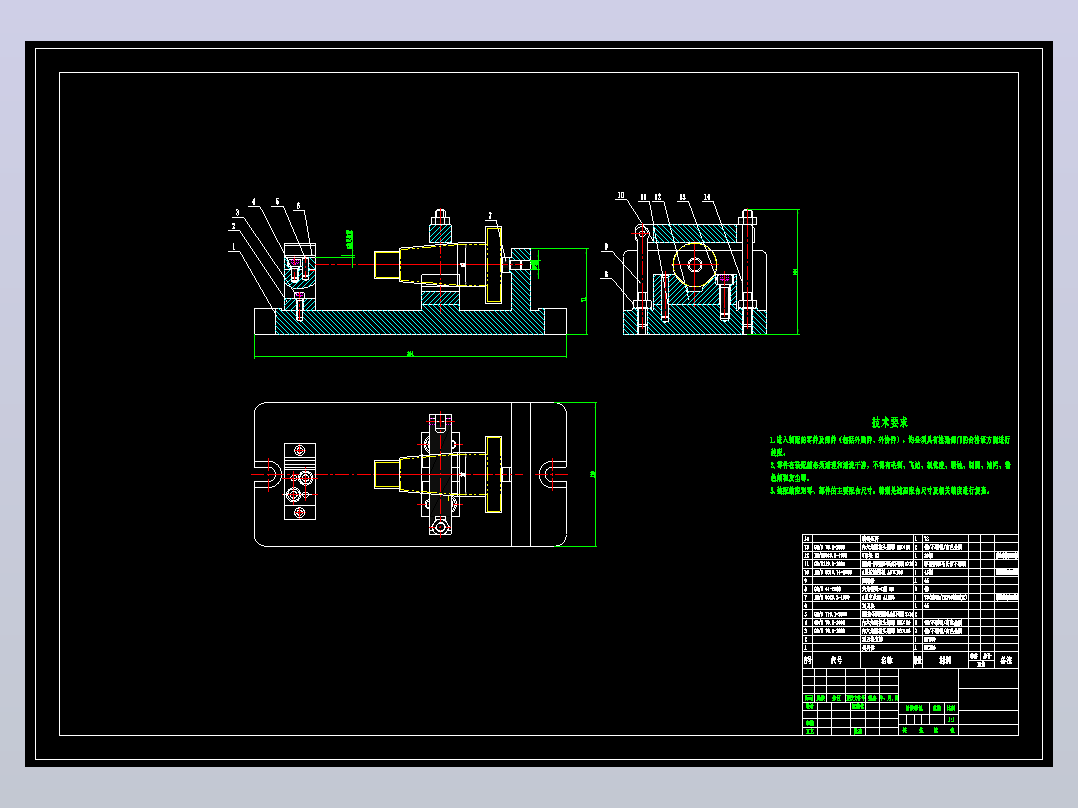Click the overall length dimension under front view
The width and height of the screenshot is (1078, 808).
tap(410, 354)
